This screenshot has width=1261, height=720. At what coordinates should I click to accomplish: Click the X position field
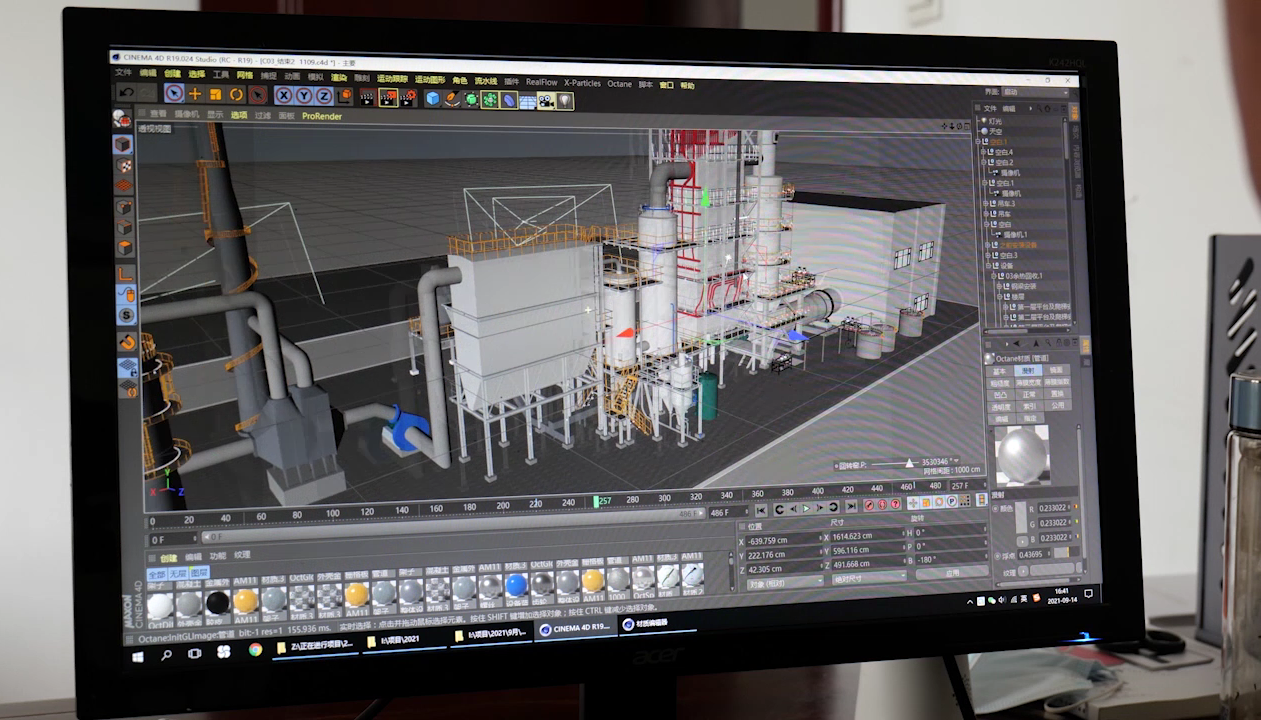pyautogui.click(x=785, y=541)
